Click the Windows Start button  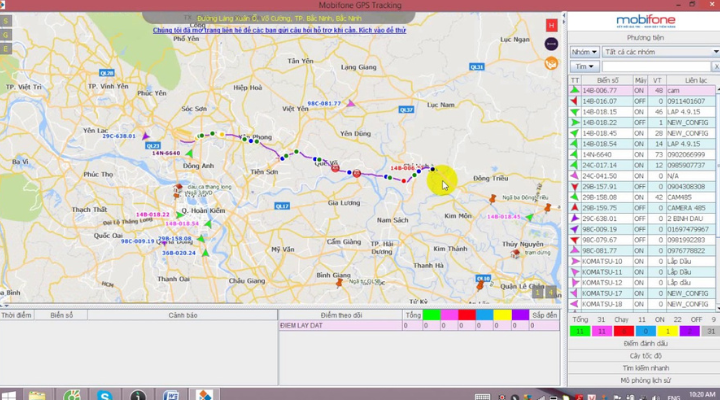click(x=8, y=395)
